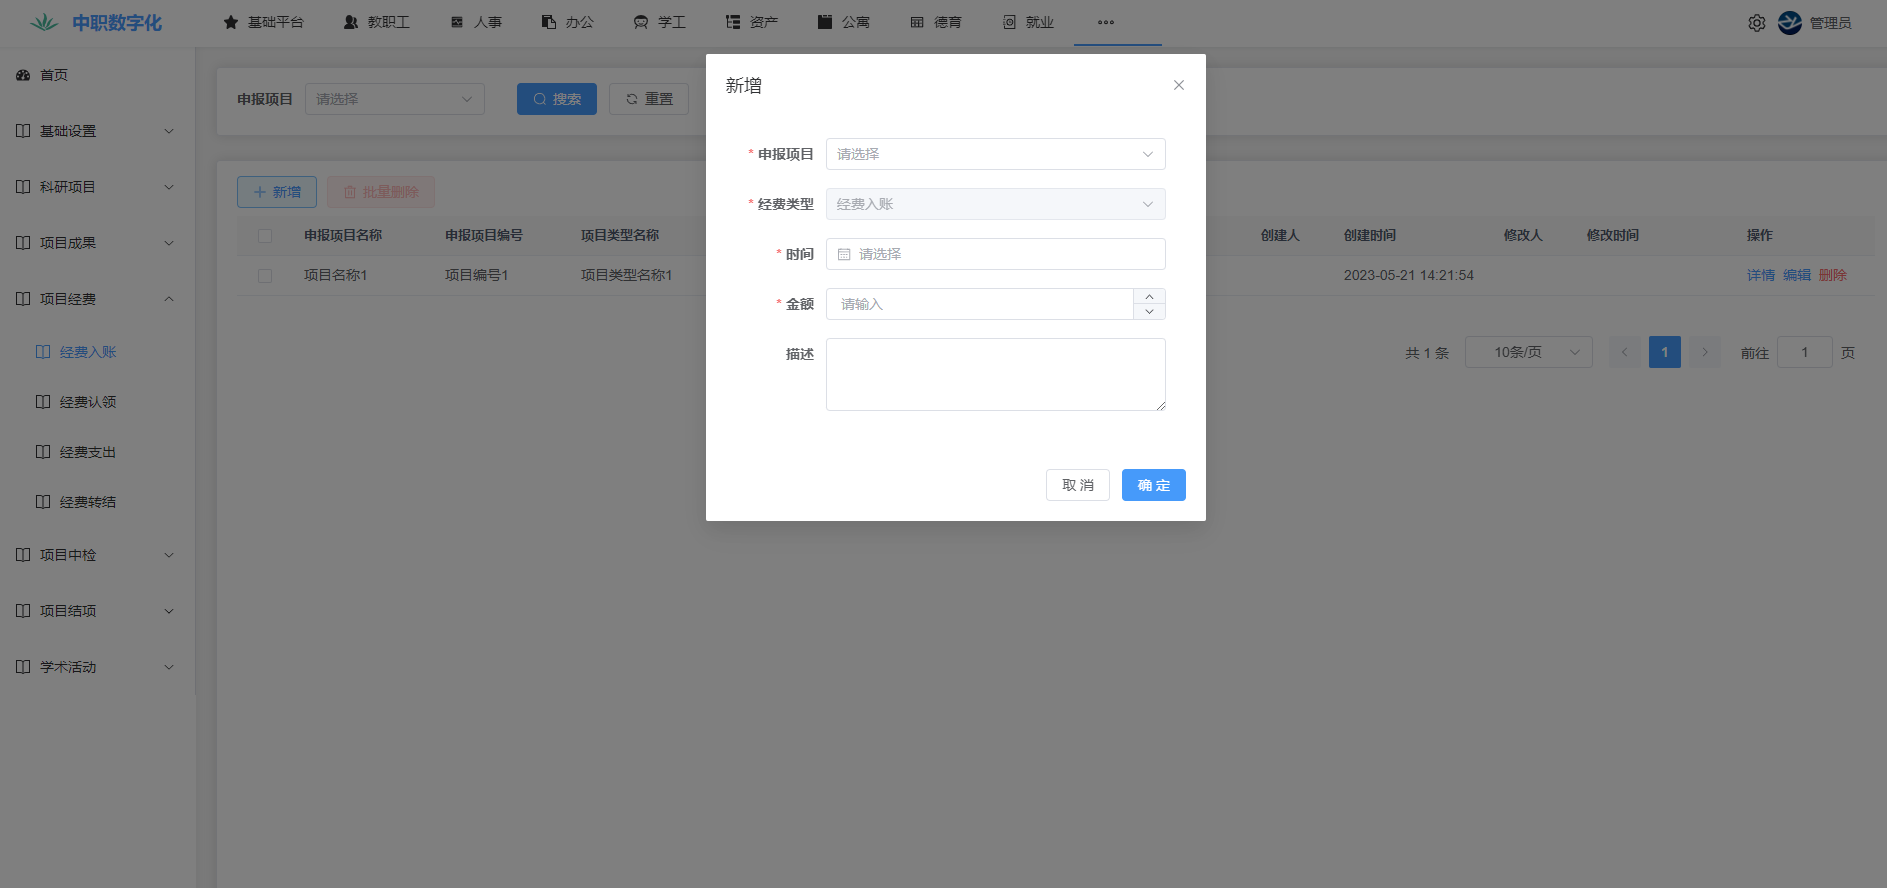Check the checkbox for 项目名称1 row
The height and width of the screenshot is (888, 1887).
click(265, 276)
